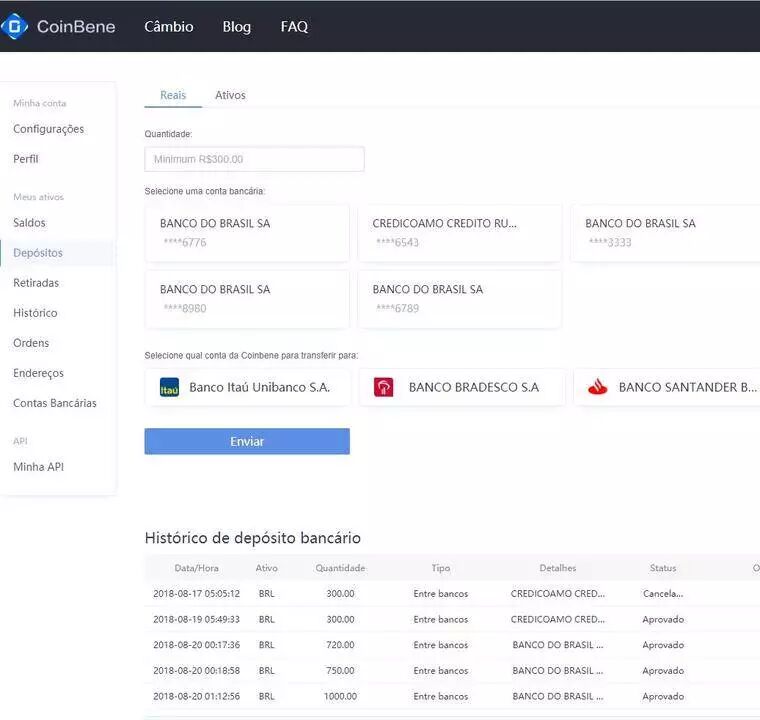Click the 2018-08-20 00:18:58 date cell
760x720 pixels.
(196, 671)
